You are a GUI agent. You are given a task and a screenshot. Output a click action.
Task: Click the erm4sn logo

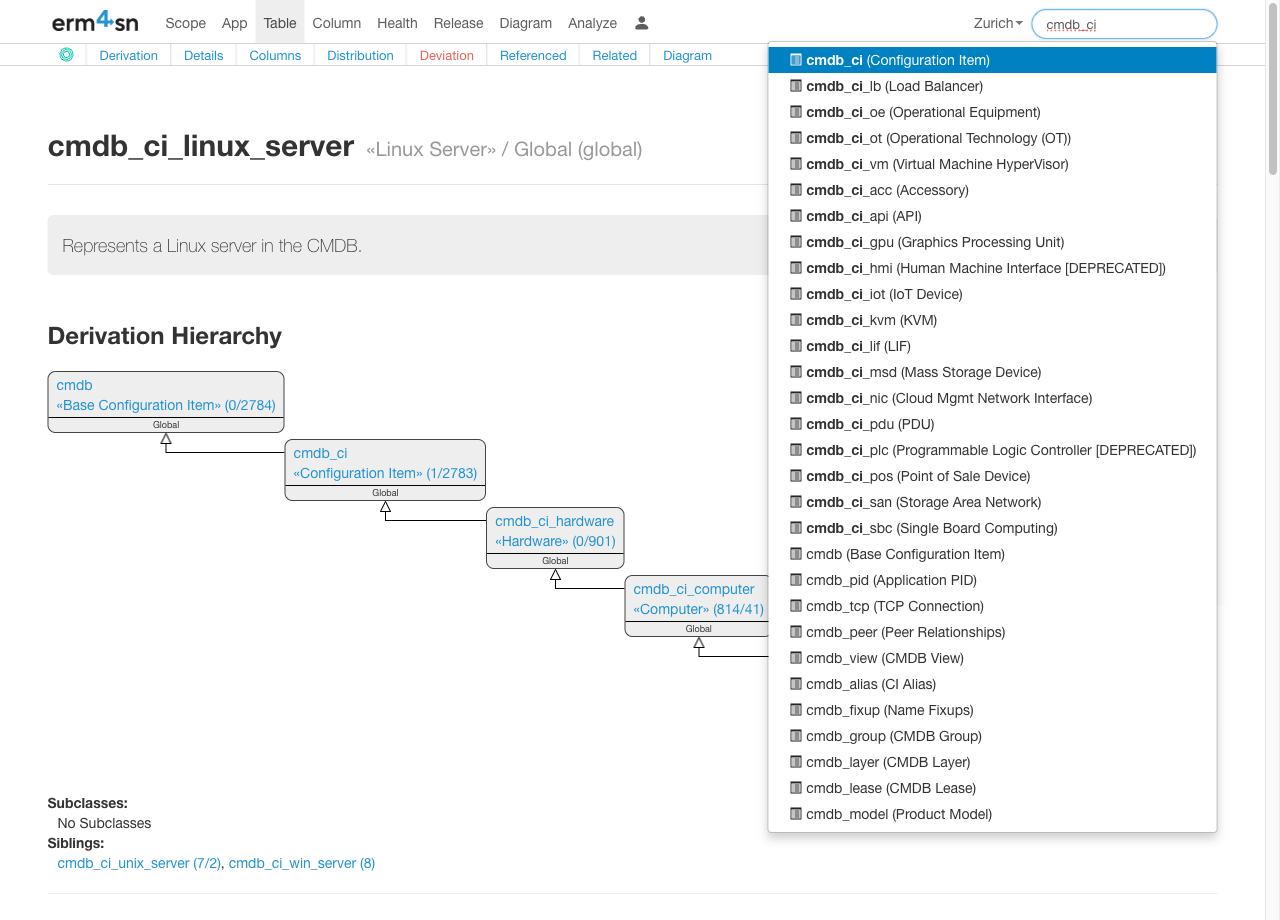click(x=95, y=22)
